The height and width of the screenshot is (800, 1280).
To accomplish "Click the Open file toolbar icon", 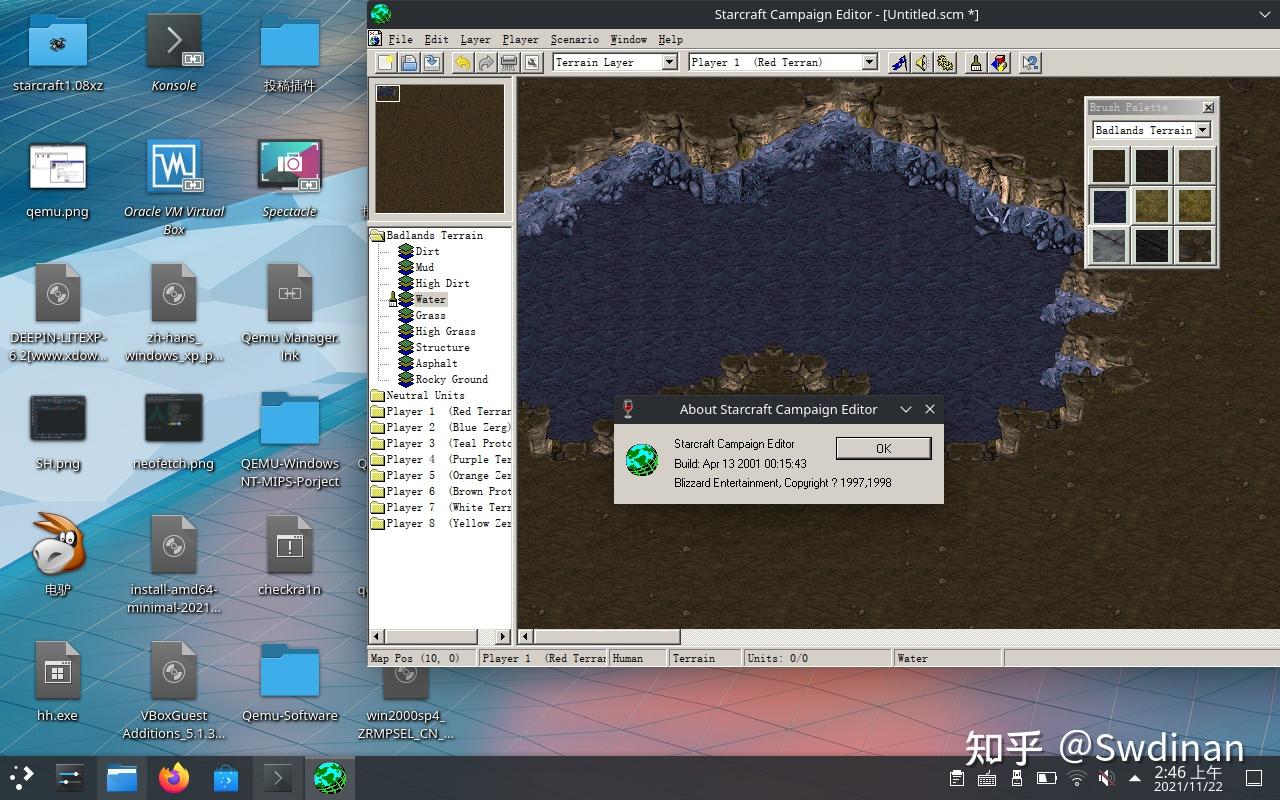I will point(409,62).
